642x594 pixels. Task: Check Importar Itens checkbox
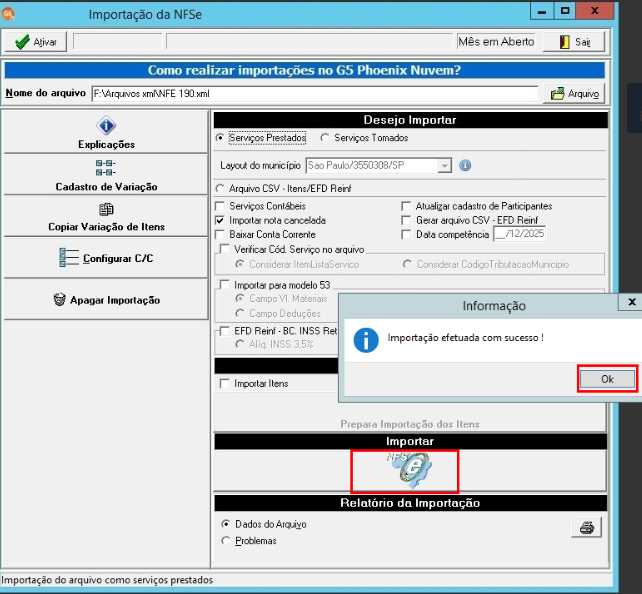click(x=225, y=384)
